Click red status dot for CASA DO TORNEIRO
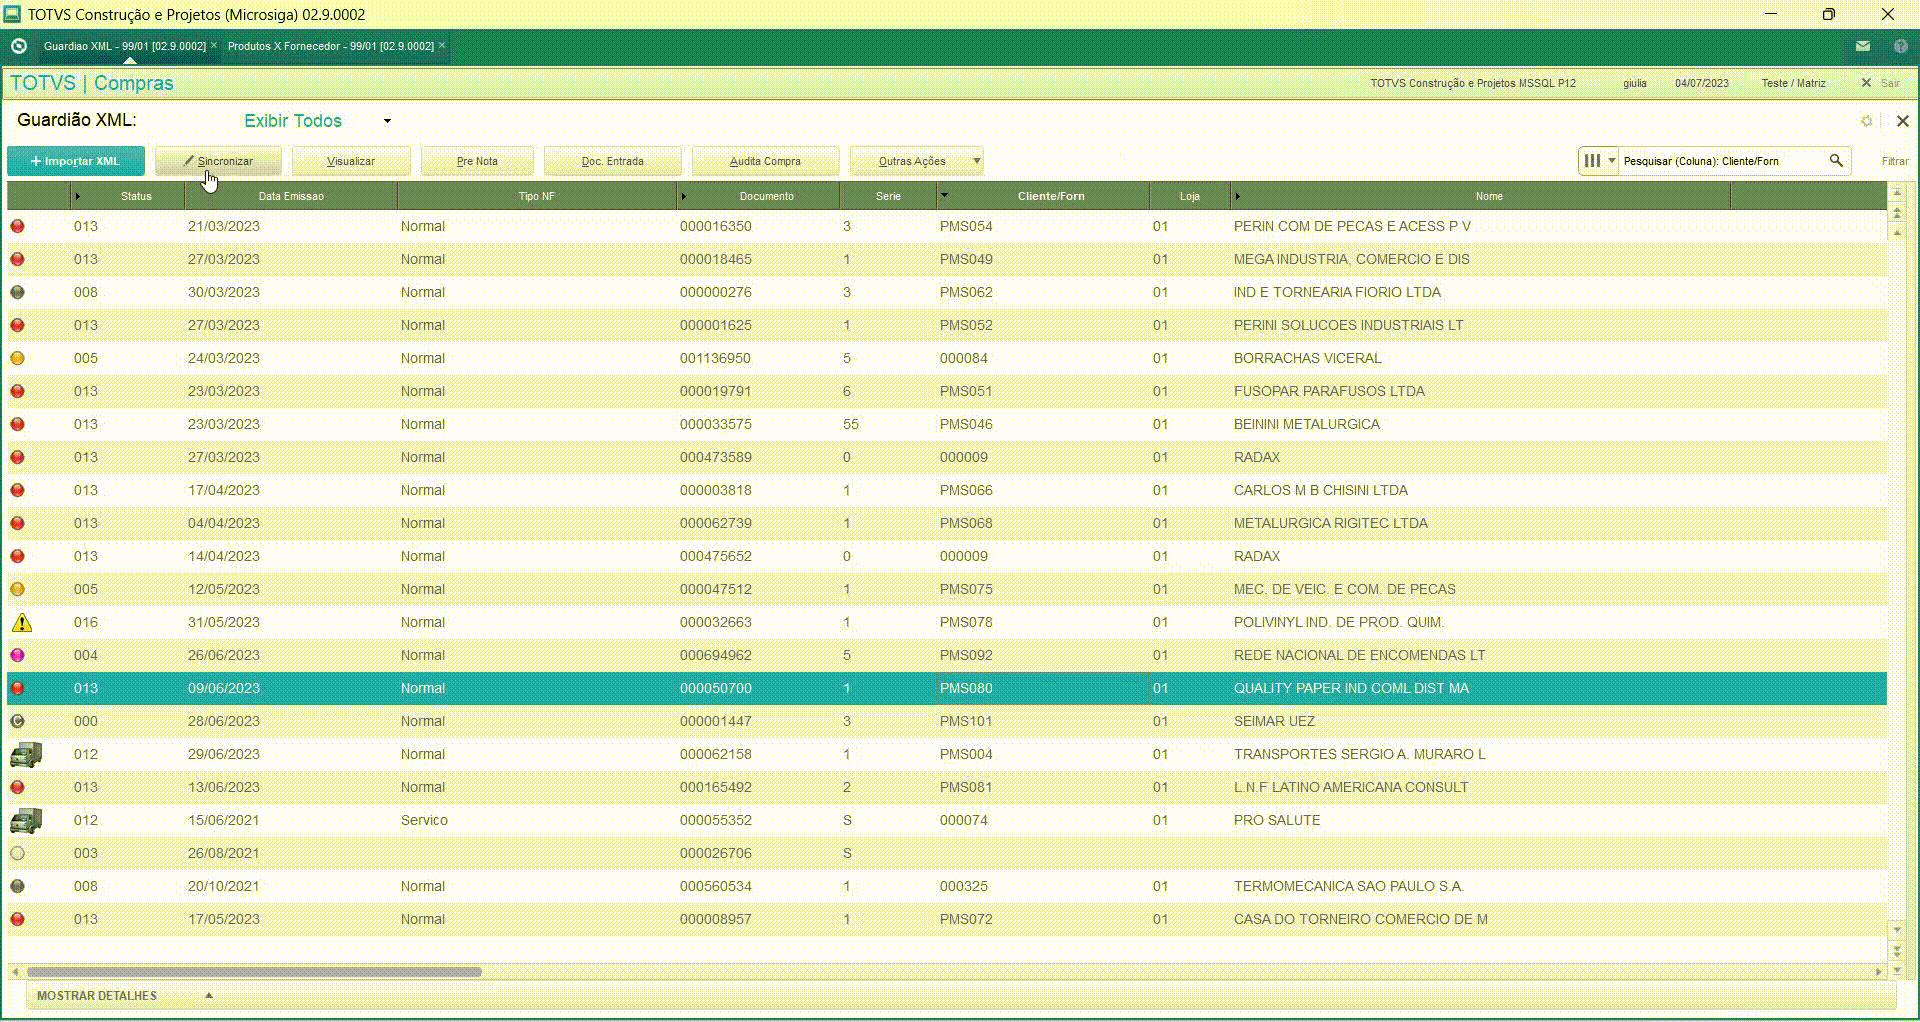The height and width of the screenshot is (1022, 1920). (17, 919)
